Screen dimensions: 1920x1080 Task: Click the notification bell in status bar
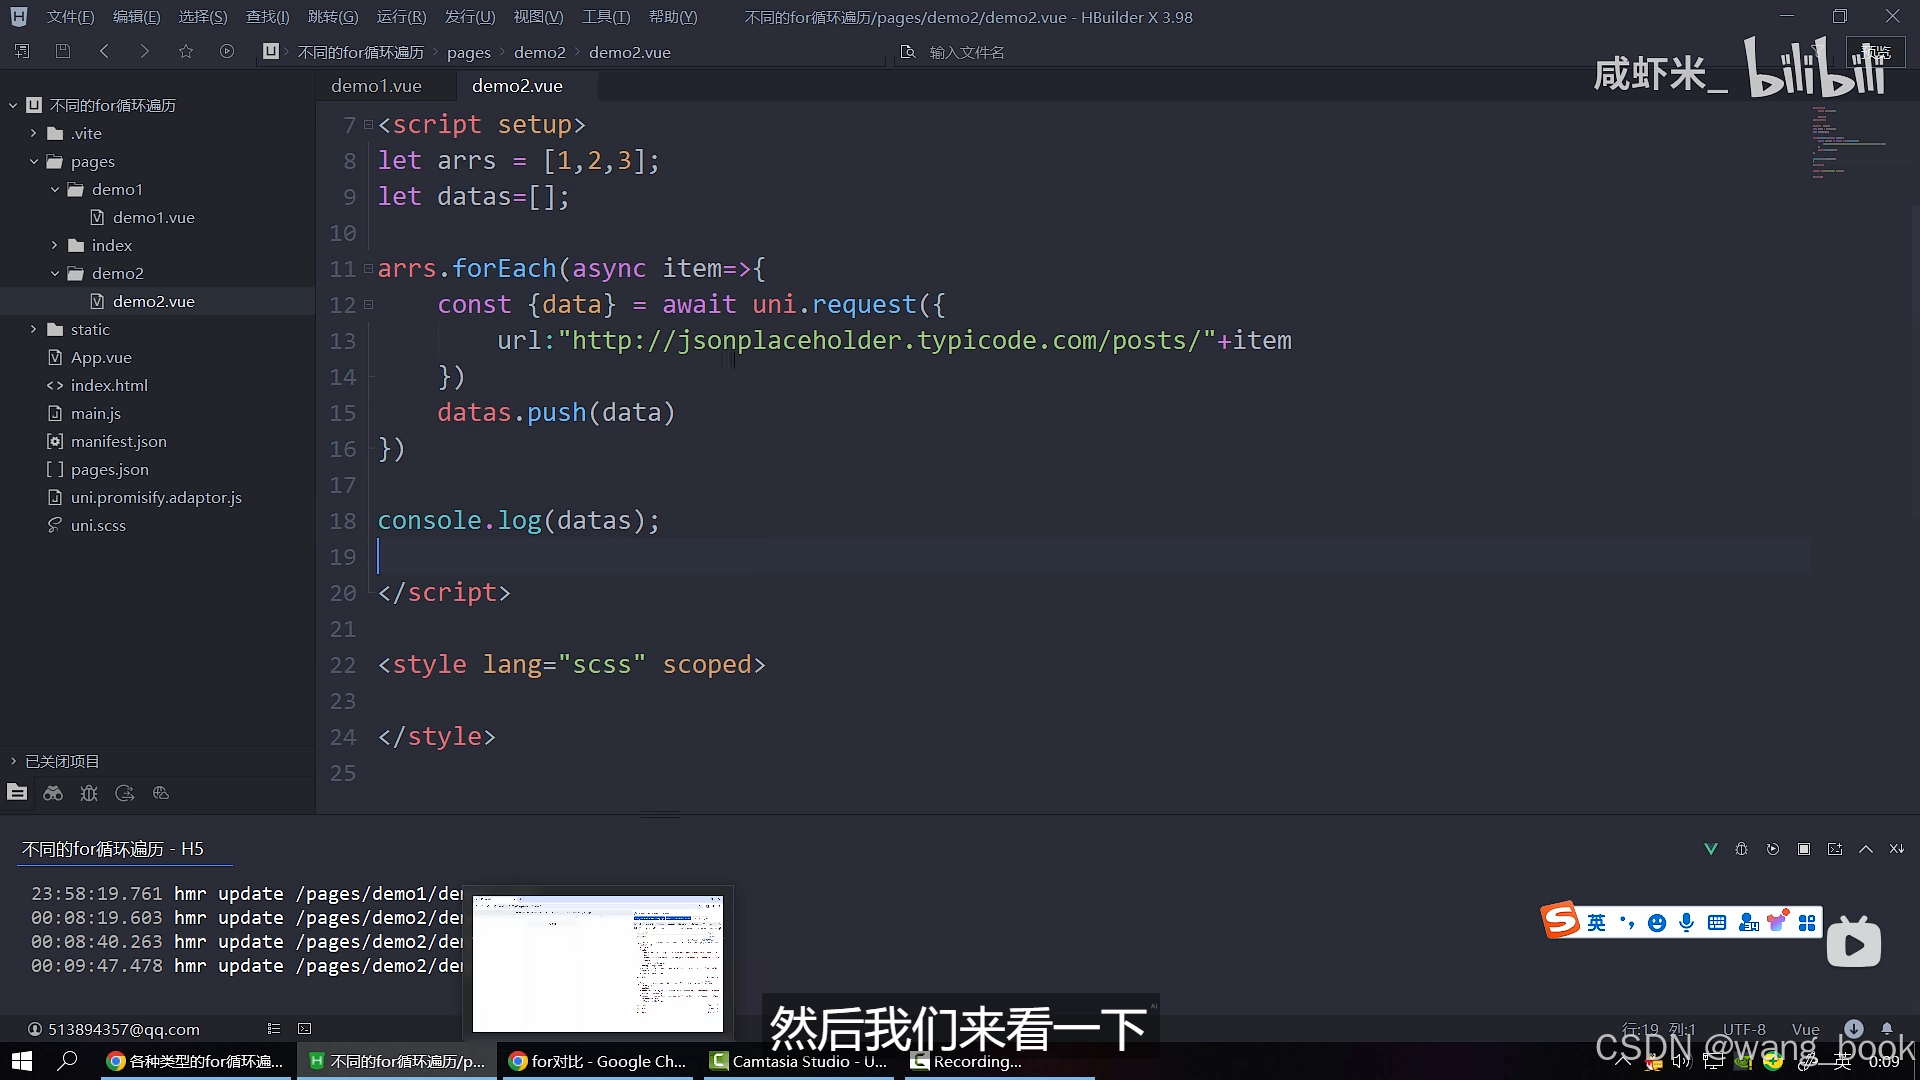tap(1886, 1028)
